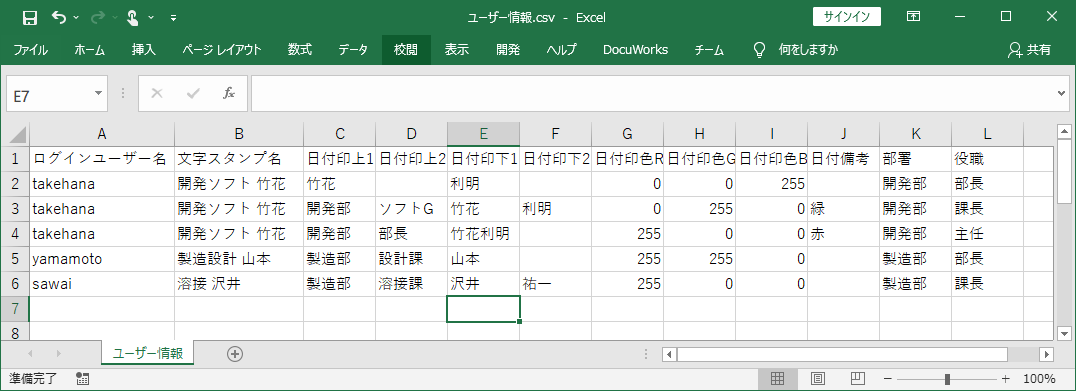Click inside the formula bar input
1076x391 pixels.
tap(652, 93)
